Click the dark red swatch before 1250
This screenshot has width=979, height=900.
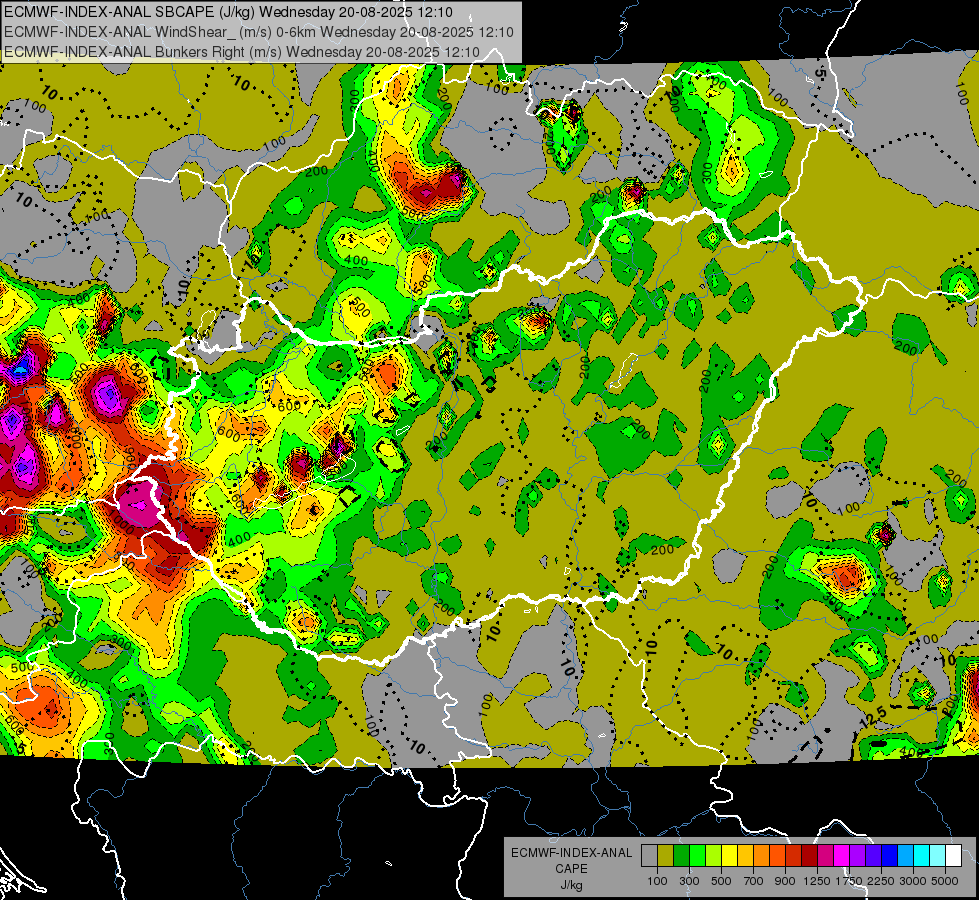[x=809, y=855]
